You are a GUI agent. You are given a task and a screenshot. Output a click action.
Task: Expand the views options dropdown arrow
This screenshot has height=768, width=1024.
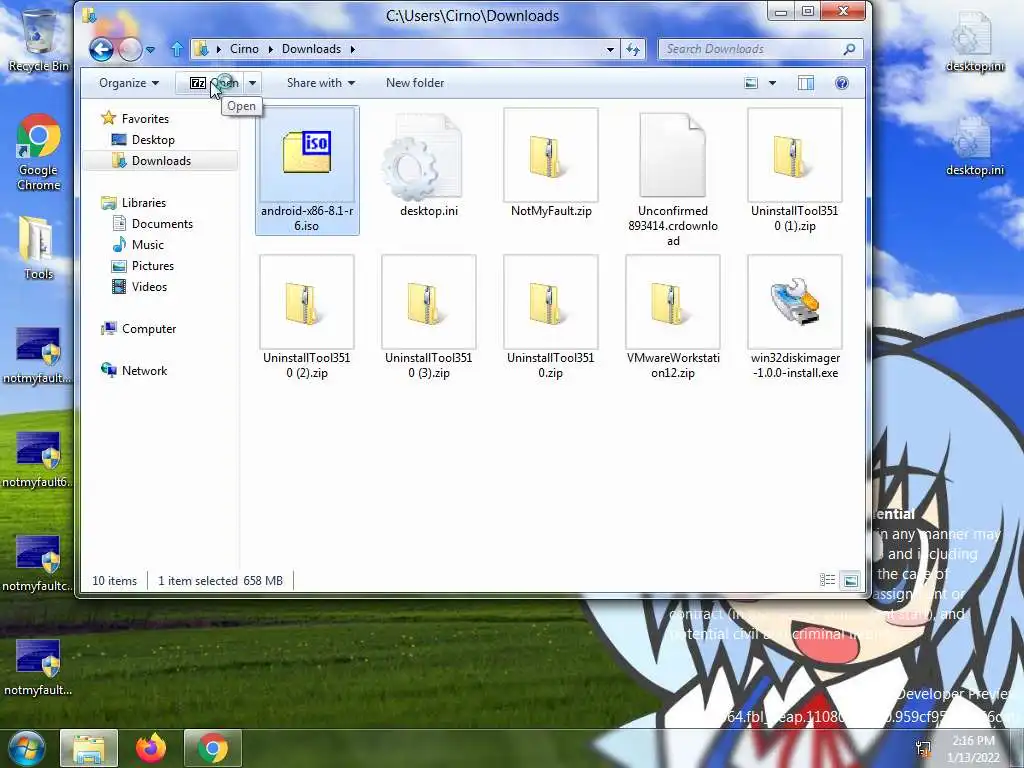point(773,83)
